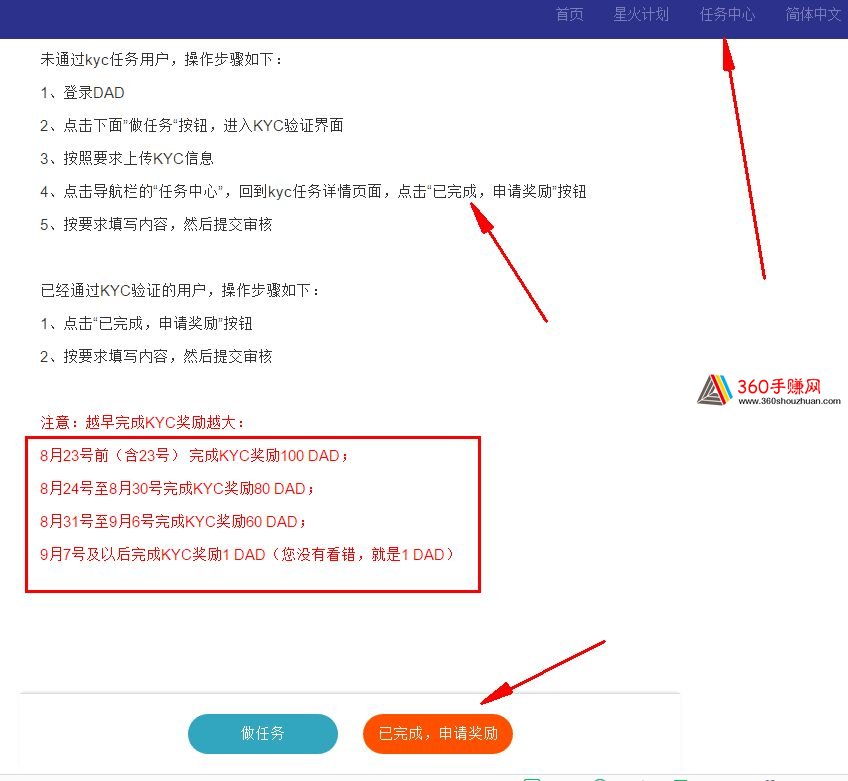Open the 首页 nav item
The image size is (848, 781).
(569, 15)
